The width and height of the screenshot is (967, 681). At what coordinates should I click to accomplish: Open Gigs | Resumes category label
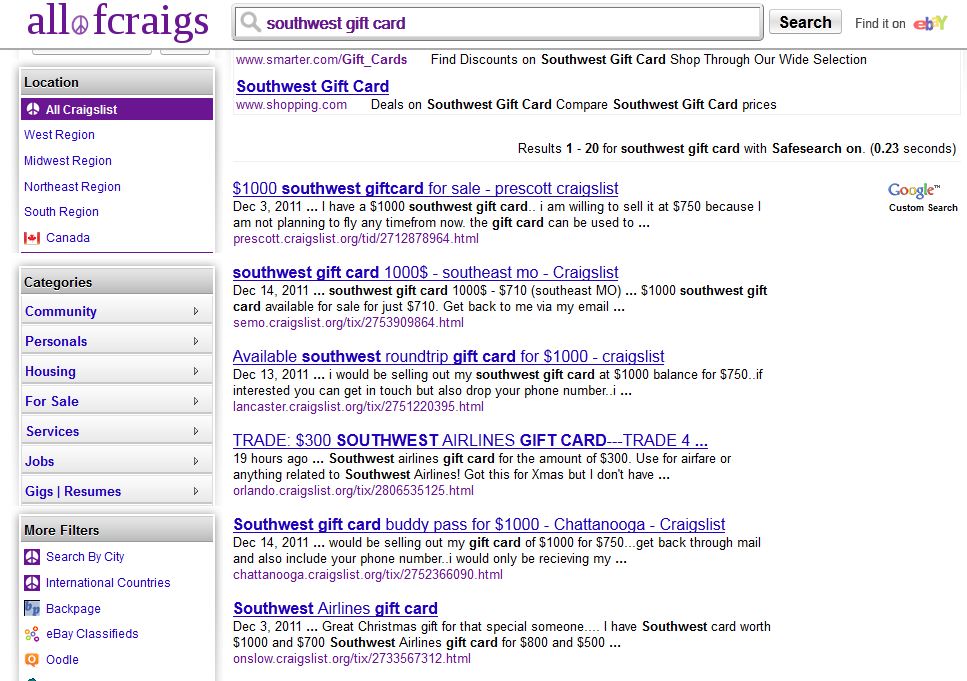click(73, 491)
